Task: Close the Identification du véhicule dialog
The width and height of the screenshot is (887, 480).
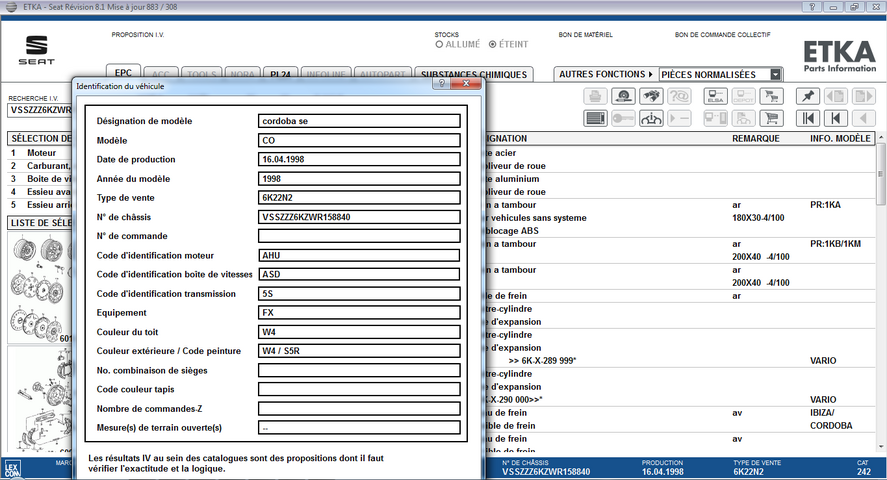Action: 466,84
